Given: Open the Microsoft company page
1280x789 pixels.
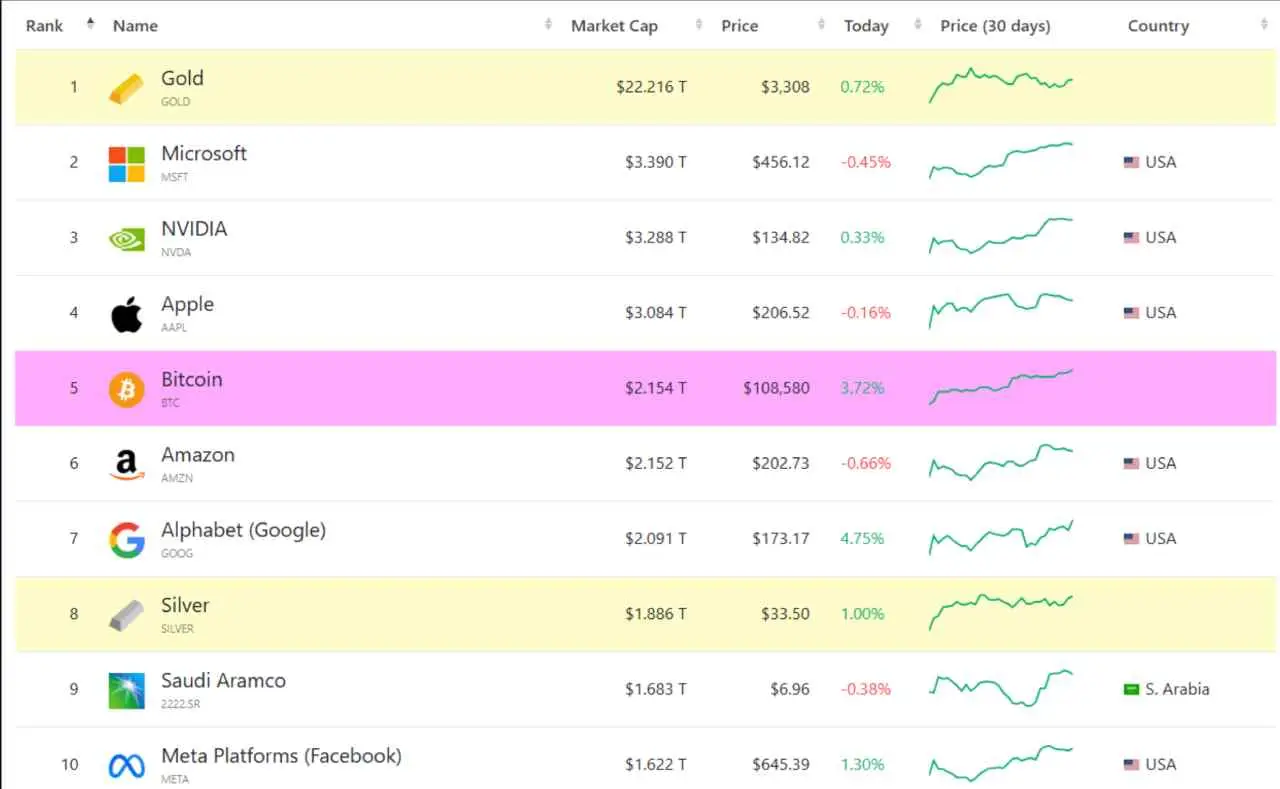Looking at the screenshot, I should [204, 153].
